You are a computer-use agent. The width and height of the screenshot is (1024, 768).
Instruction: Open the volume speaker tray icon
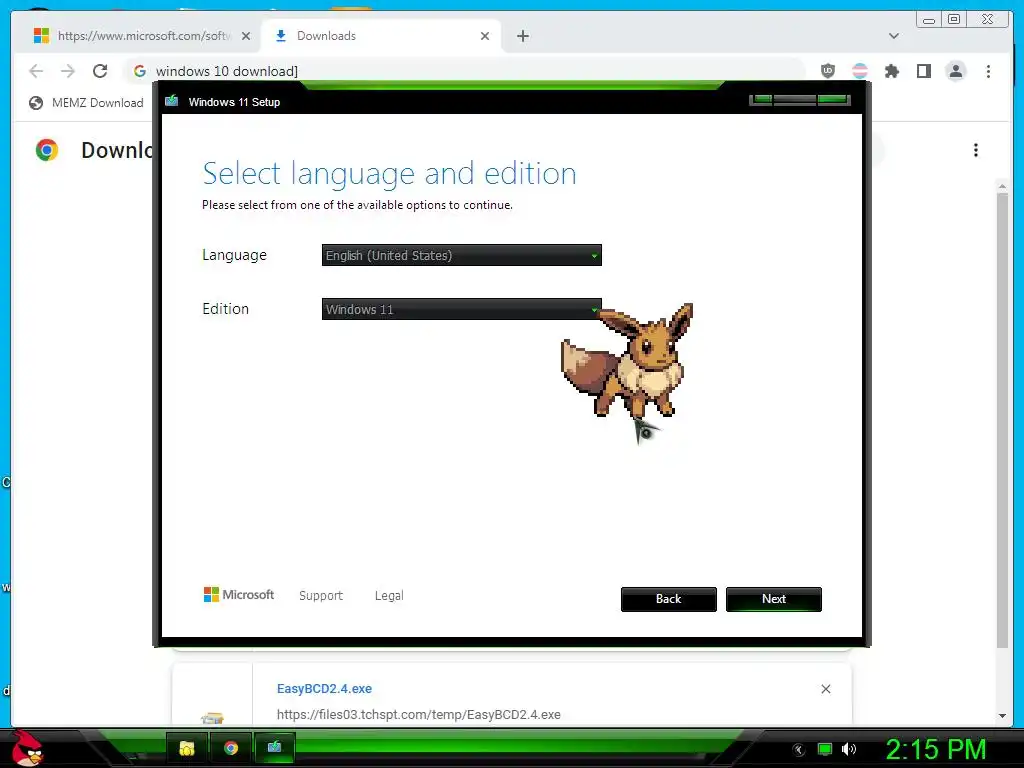click(849, 749)
